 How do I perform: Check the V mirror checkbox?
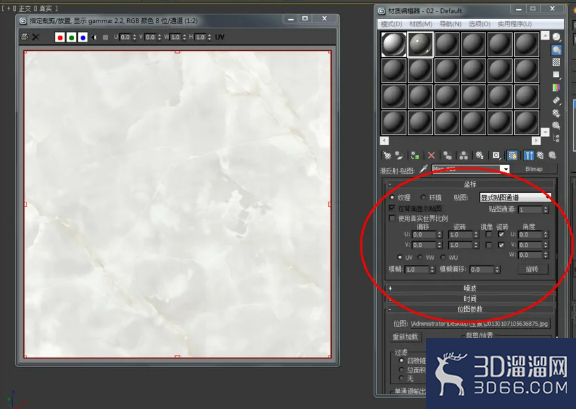tap(489, 245)
